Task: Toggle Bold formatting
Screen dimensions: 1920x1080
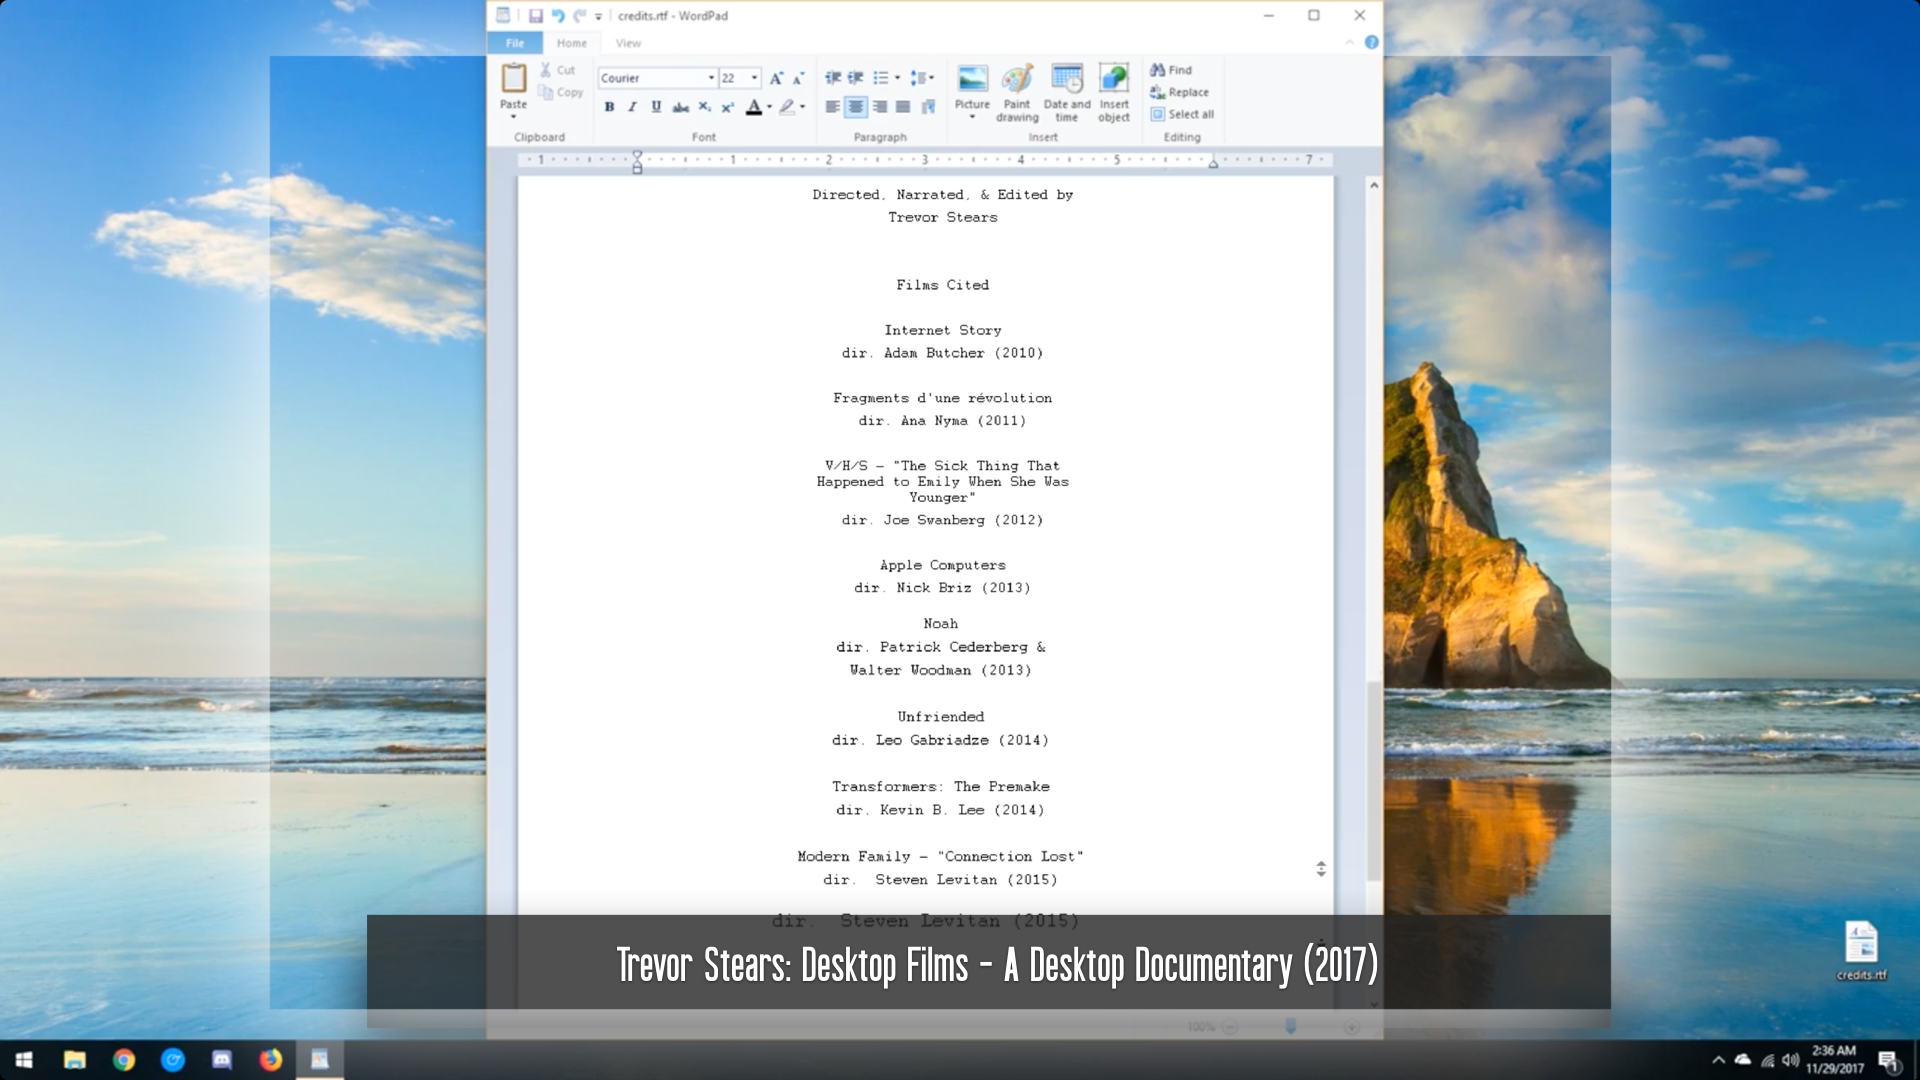Action: pos(609,107)
